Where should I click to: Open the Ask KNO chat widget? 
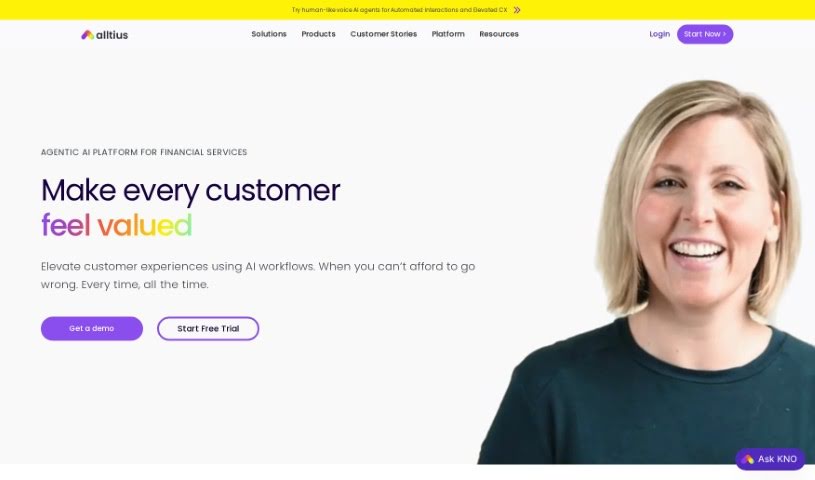click(770, 459)
